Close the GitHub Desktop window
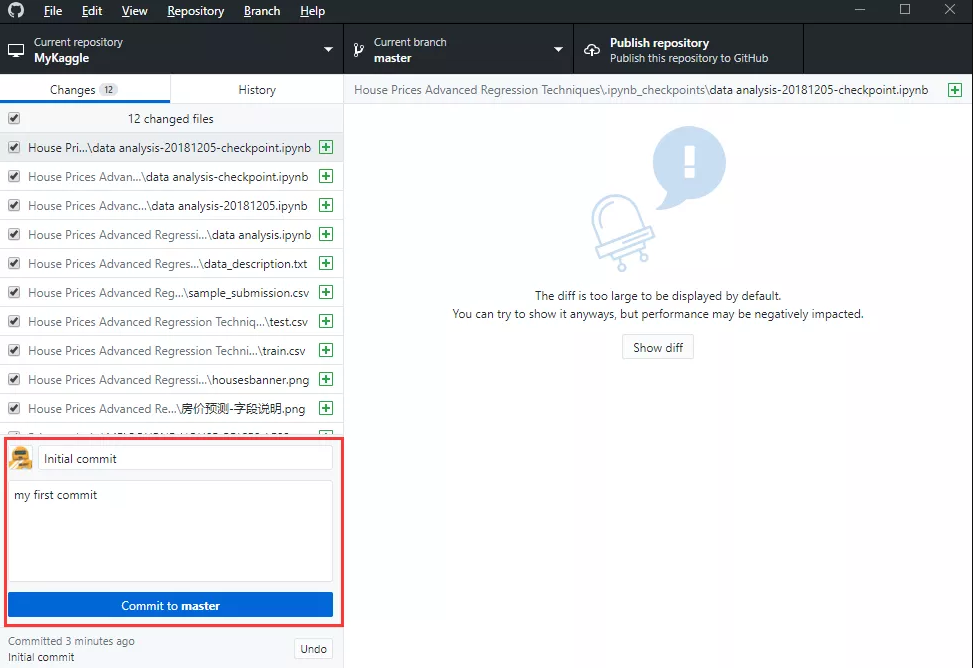 click(950, 9)
